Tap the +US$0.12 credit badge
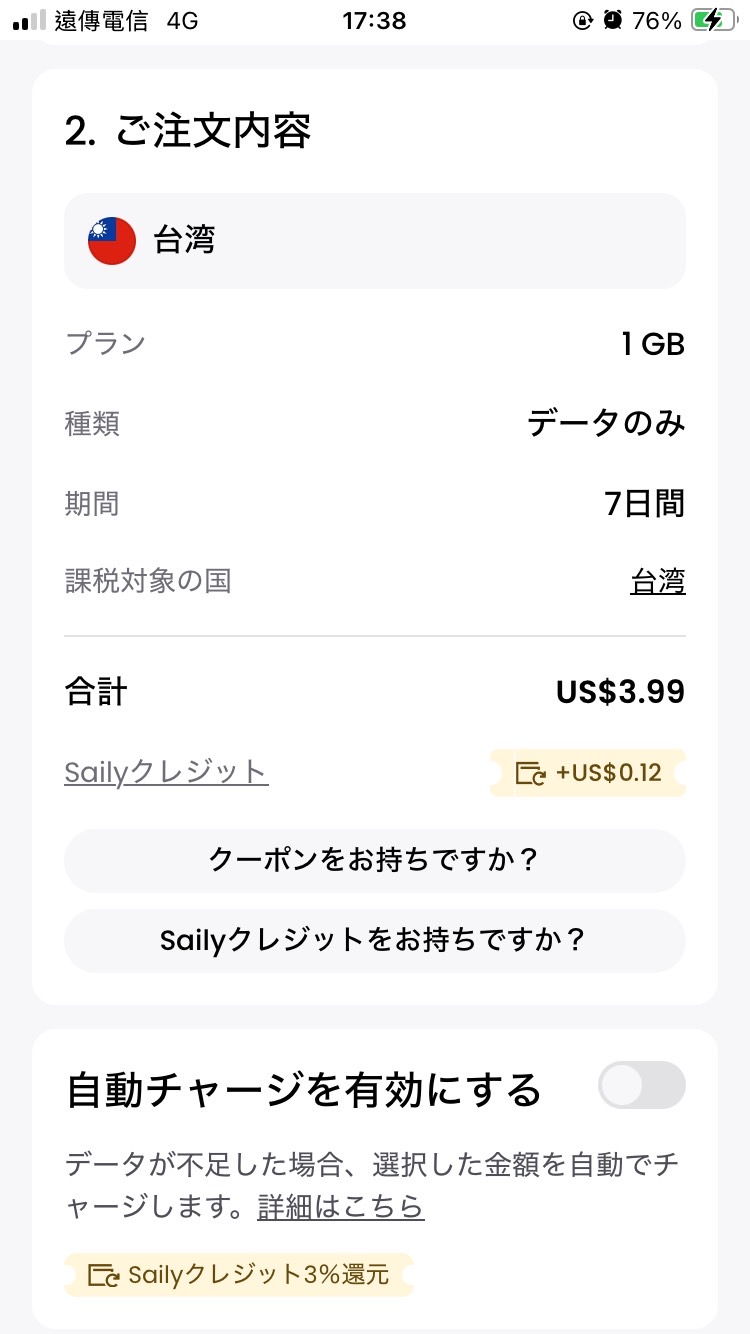The width and height of the screenshot is (750, 1334). point(589,773)
